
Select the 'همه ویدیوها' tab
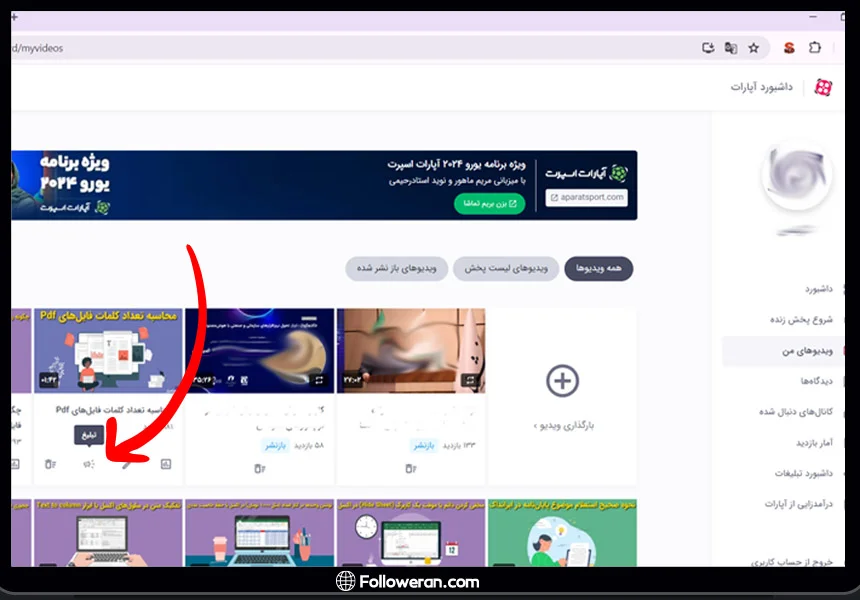tap(598, 269)
